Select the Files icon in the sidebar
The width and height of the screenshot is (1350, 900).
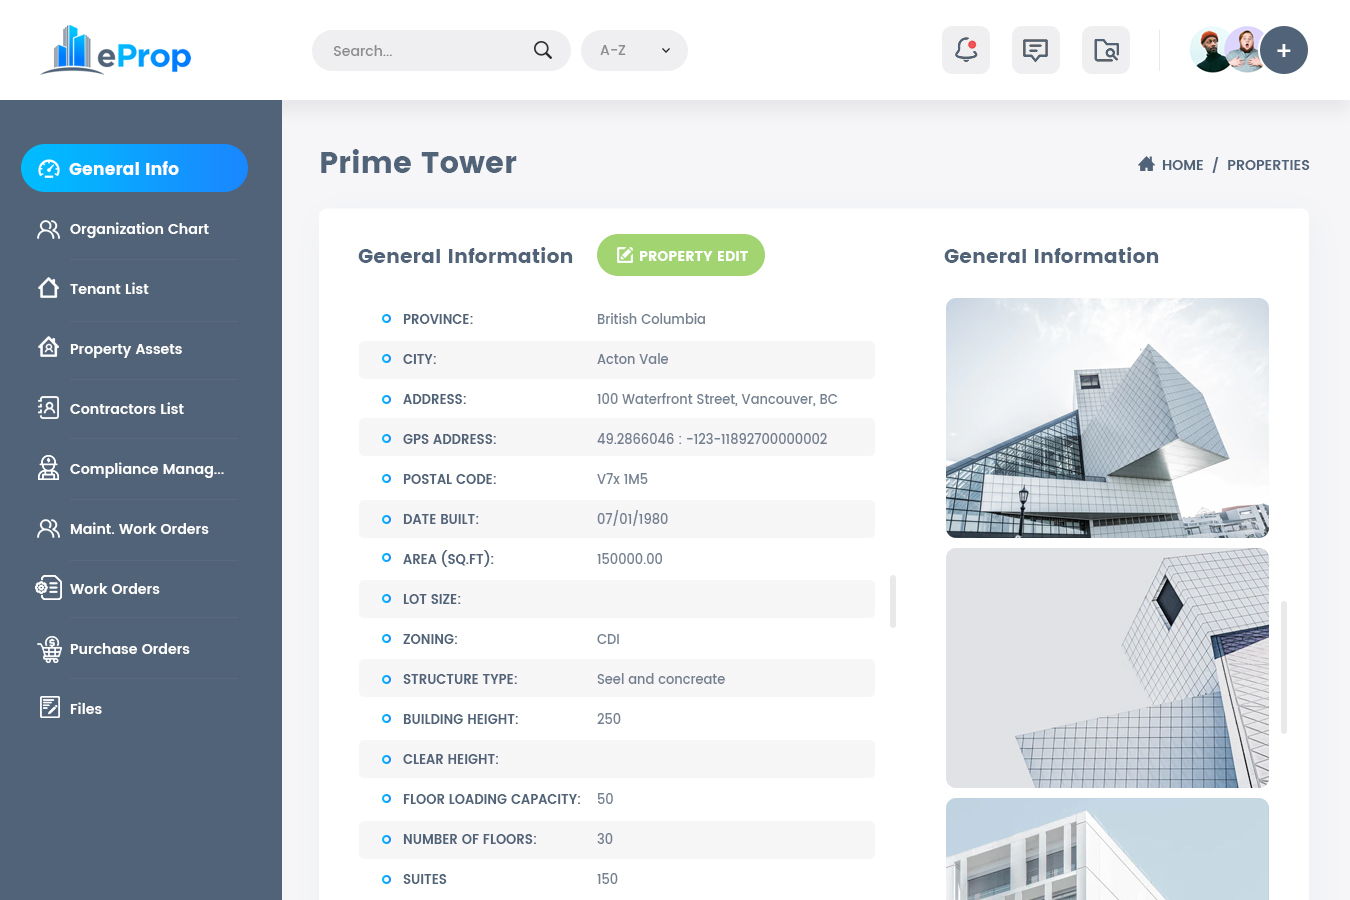[49, 708]
